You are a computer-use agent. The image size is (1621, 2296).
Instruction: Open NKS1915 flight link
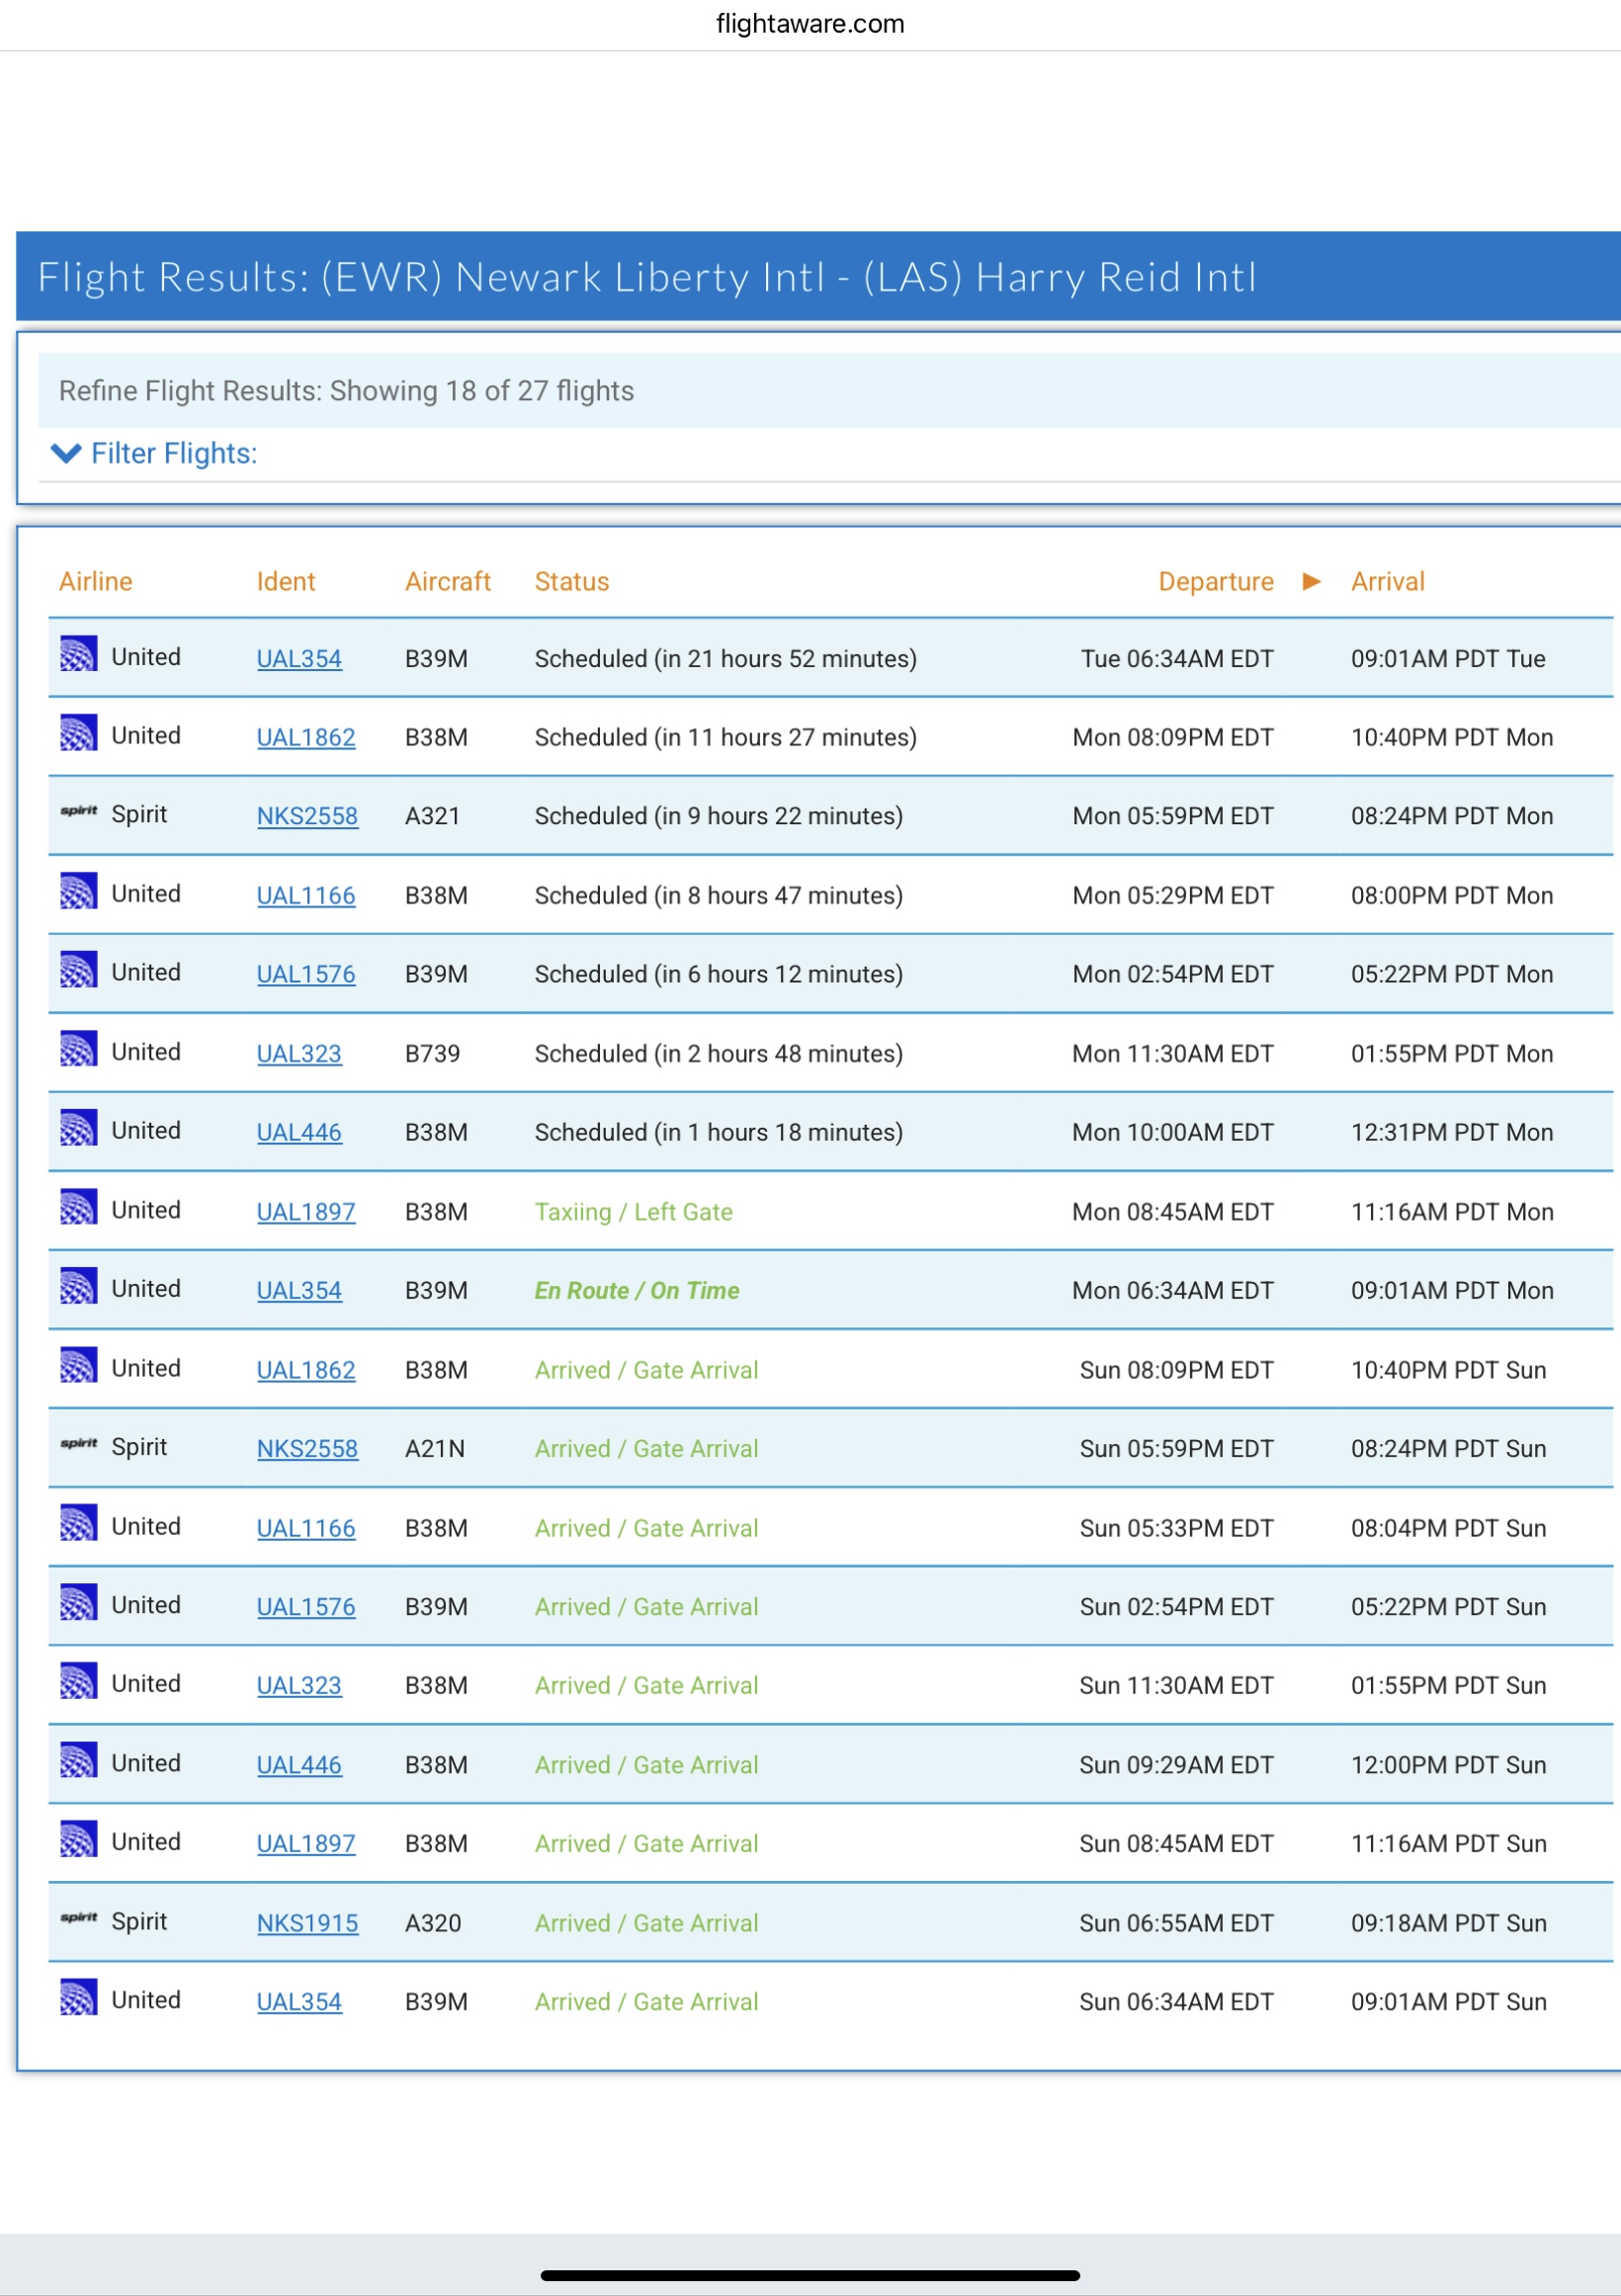307,1924
